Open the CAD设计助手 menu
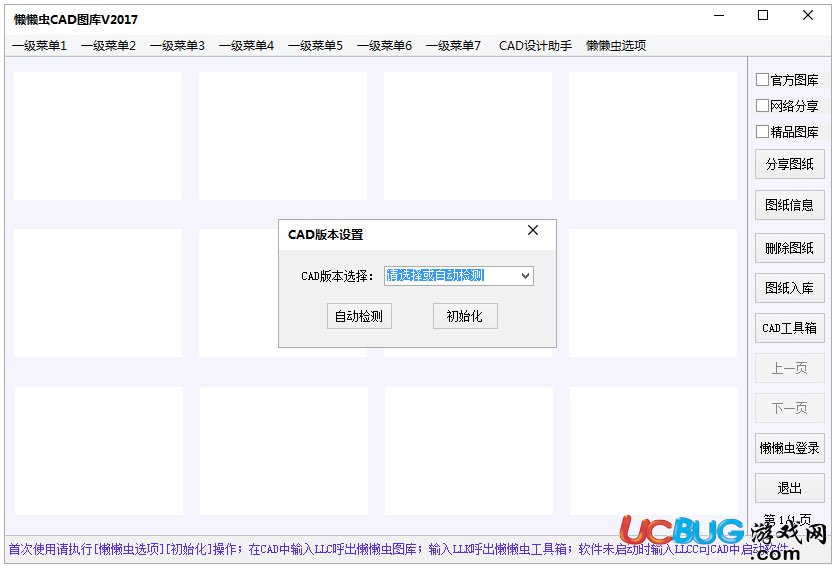The image size is (836, 569). pos(535,46)
